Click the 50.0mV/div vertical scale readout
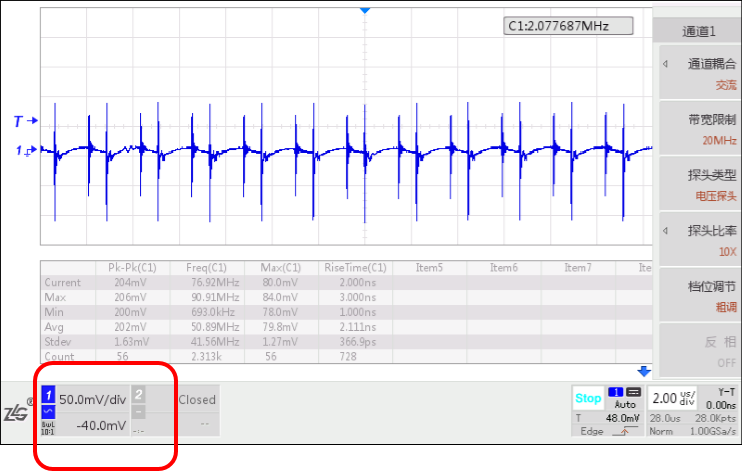This screenshot has height=471, width=742. point(92,399)
